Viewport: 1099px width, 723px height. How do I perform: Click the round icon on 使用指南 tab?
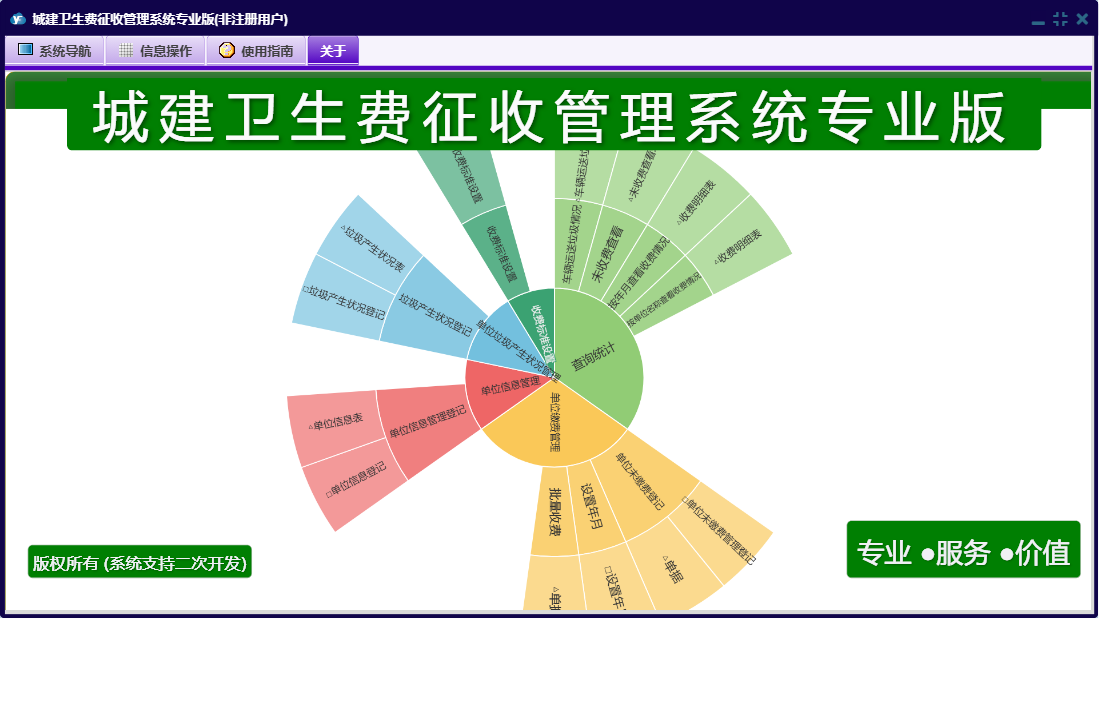226,50
